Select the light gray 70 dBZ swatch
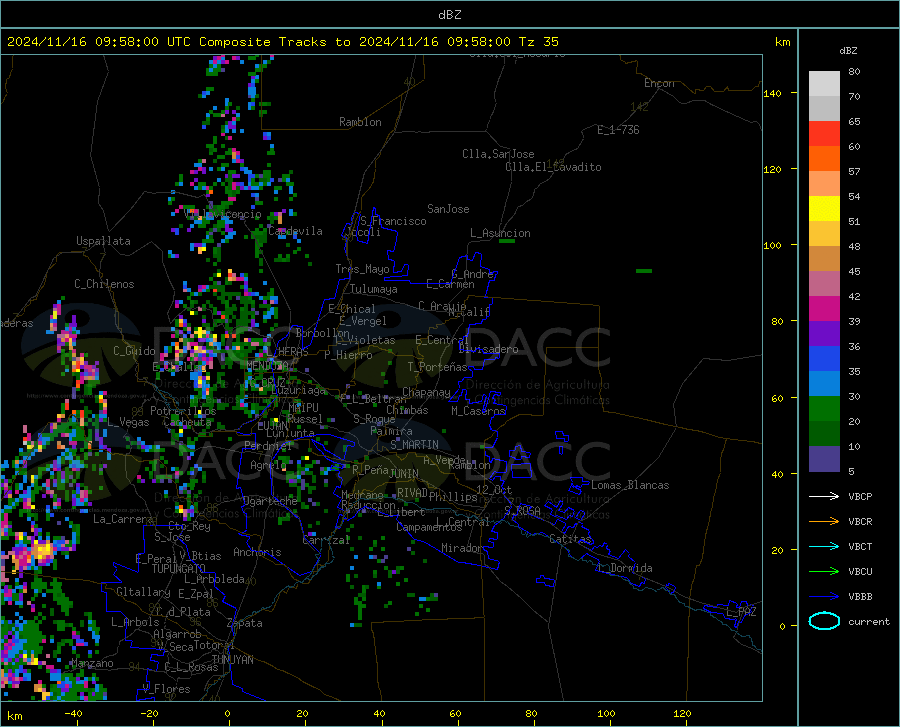This screenshot has height=727, width=900. (x=824, y=84)
